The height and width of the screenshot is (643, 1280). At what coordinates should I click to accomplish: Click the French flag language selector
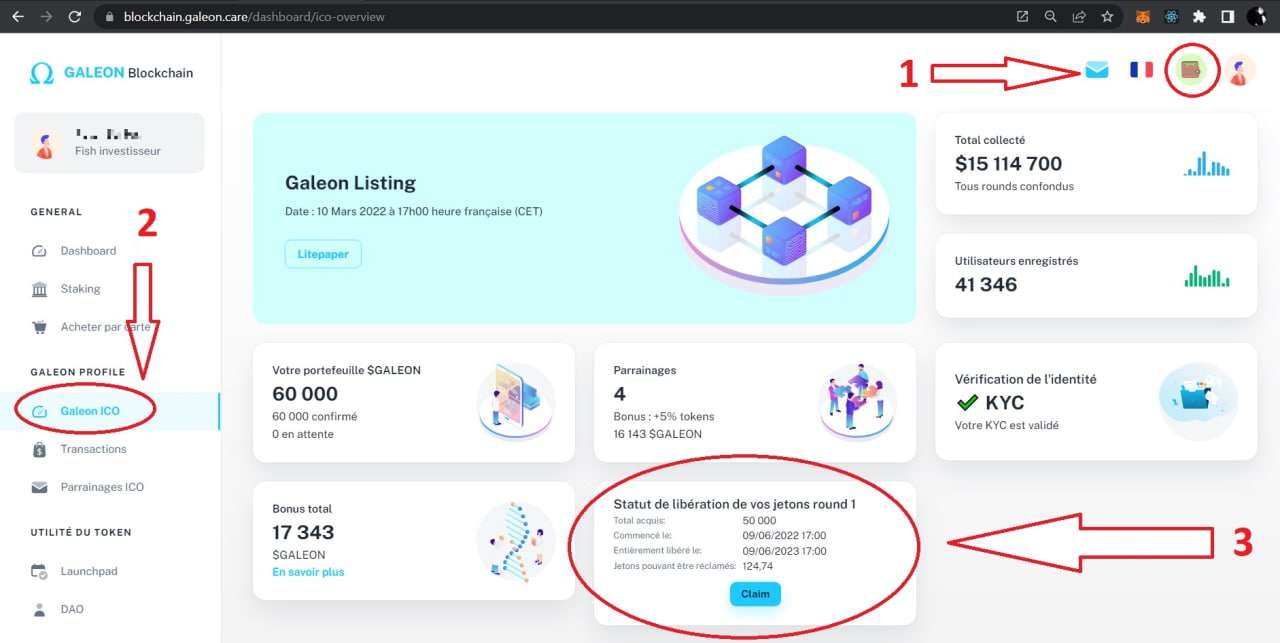click(x=1141, y=70)
